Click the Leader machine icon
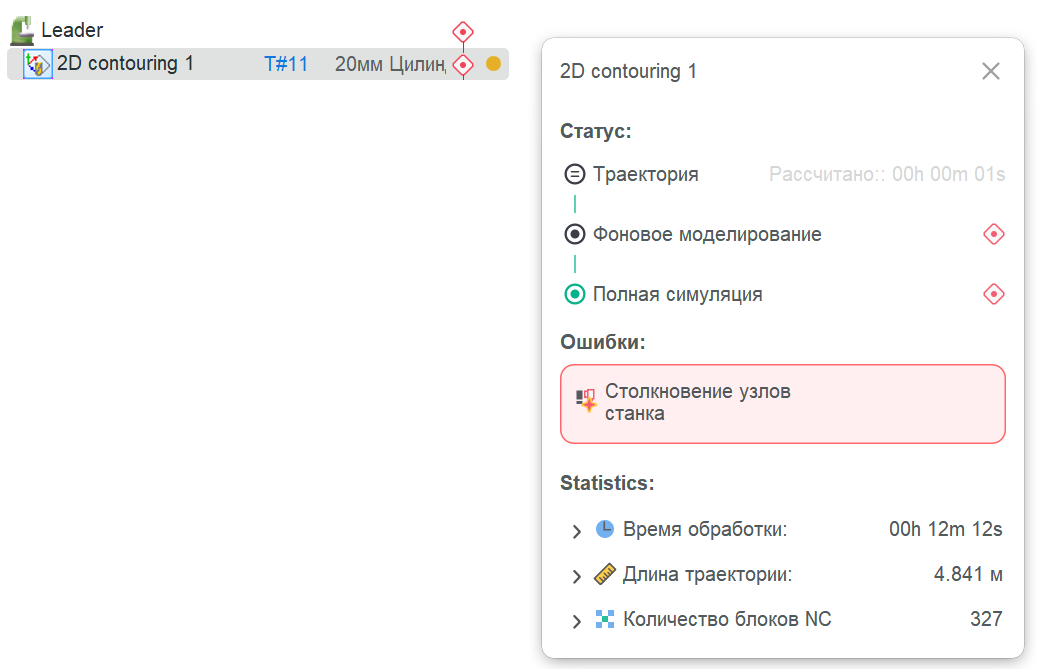This screenshot has width=1039, height=669. click(x=23, y=31)
